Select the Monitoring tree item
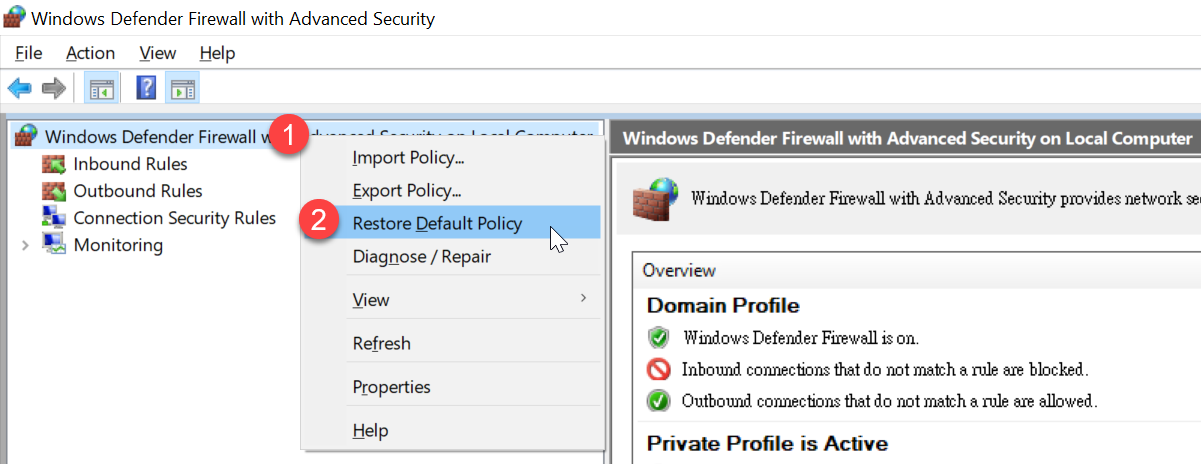This screenshot has height=464, width=1201. tap(118, 245)
